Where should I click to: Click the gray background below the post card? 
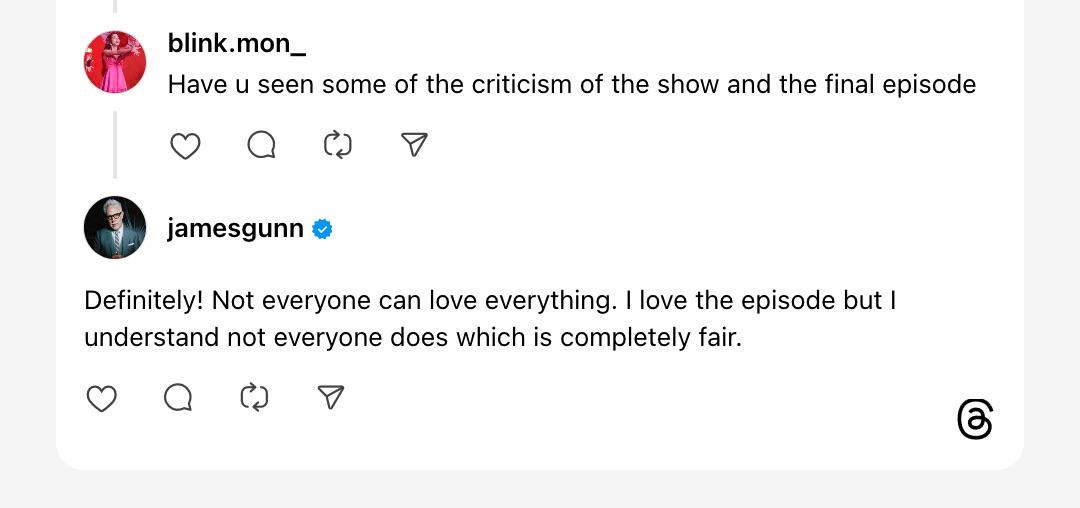540,490
